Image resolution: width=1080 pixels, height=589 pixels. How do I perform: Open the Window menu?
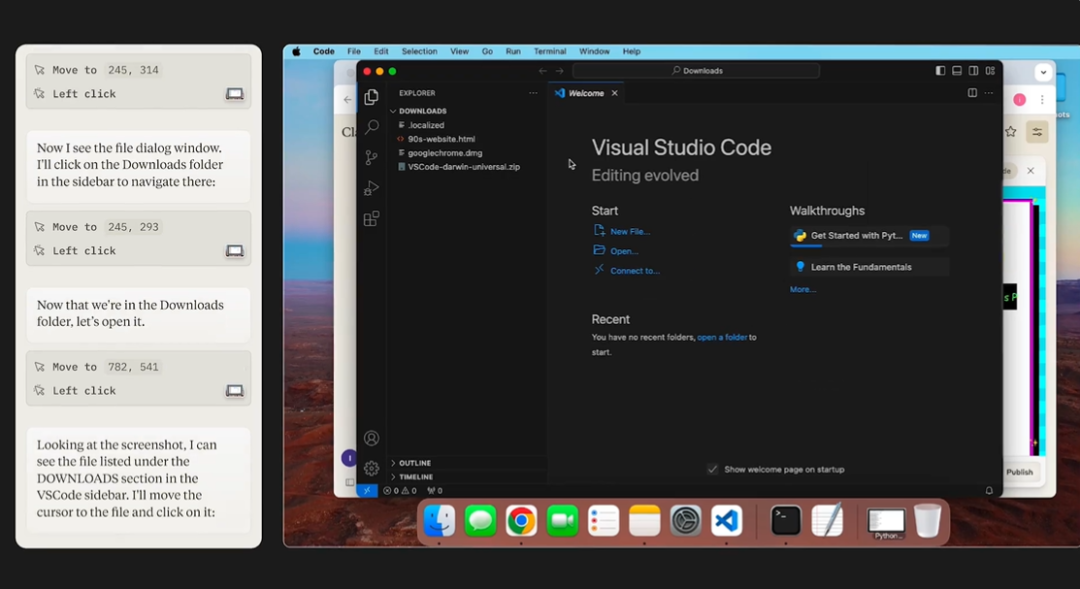pyautogui.click(x=594, y=52)
